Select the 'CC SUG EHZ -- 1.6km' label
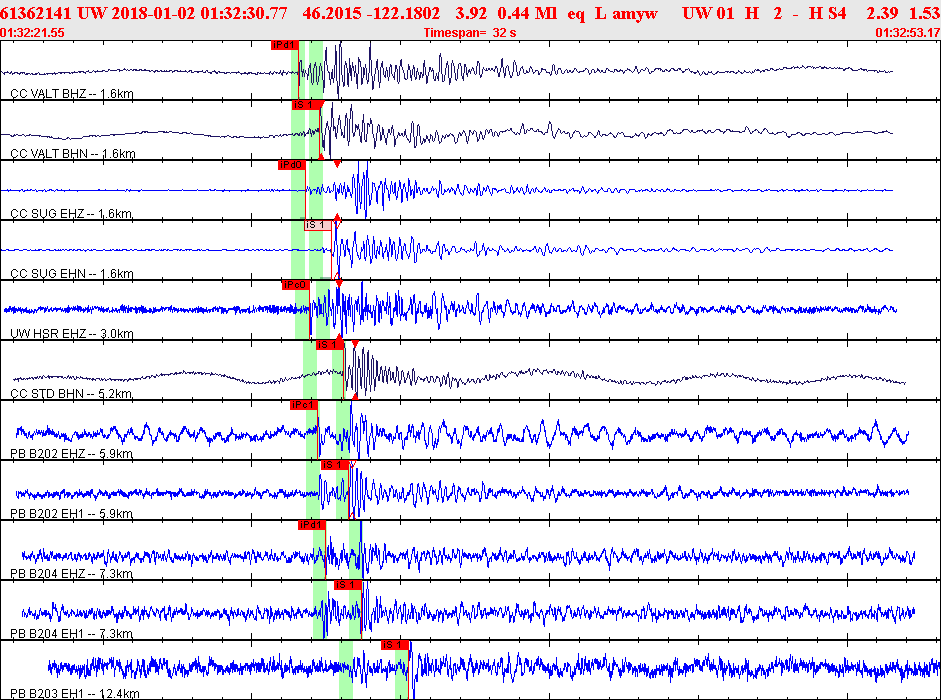Viewport: 941px width, 700px height. (71, 214)
